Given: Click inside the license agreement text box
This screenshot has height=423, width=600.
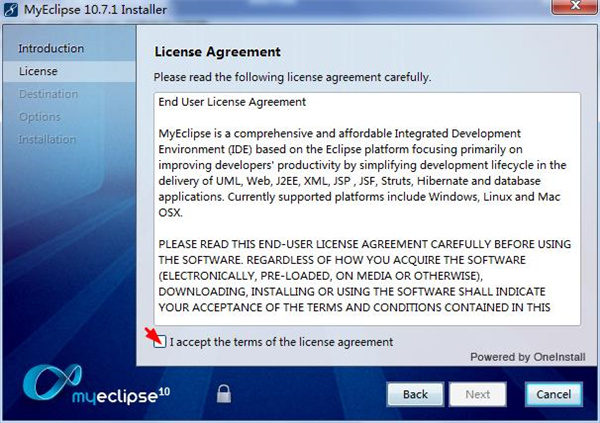Looking at the screenshot, I should click(367, 210).
